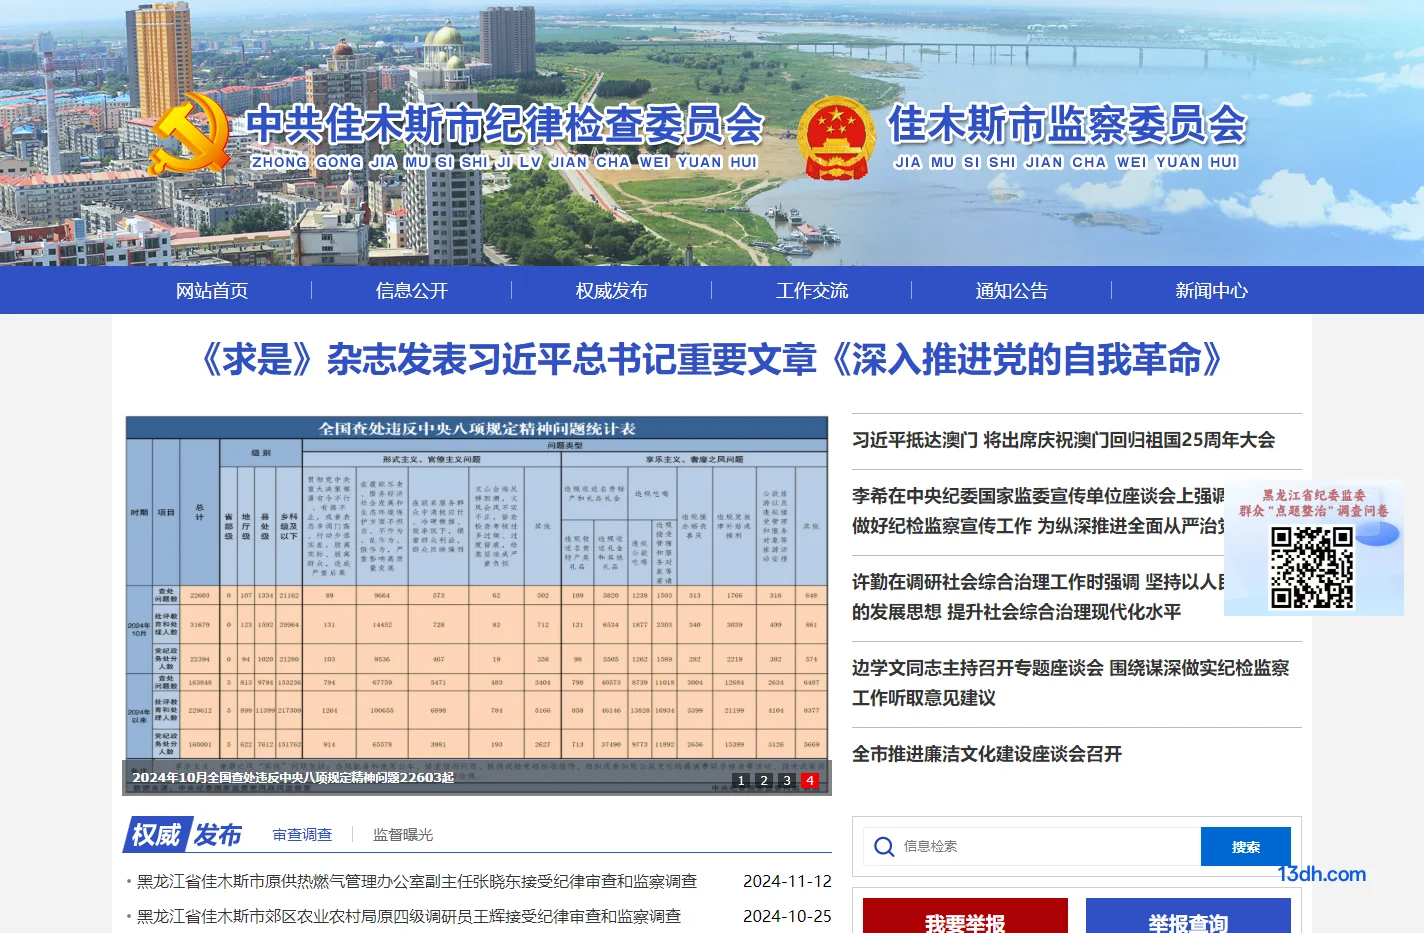Click the blue 搜索 button
The height and width of the screenshot is (933, 1424).
(1246, 847)
